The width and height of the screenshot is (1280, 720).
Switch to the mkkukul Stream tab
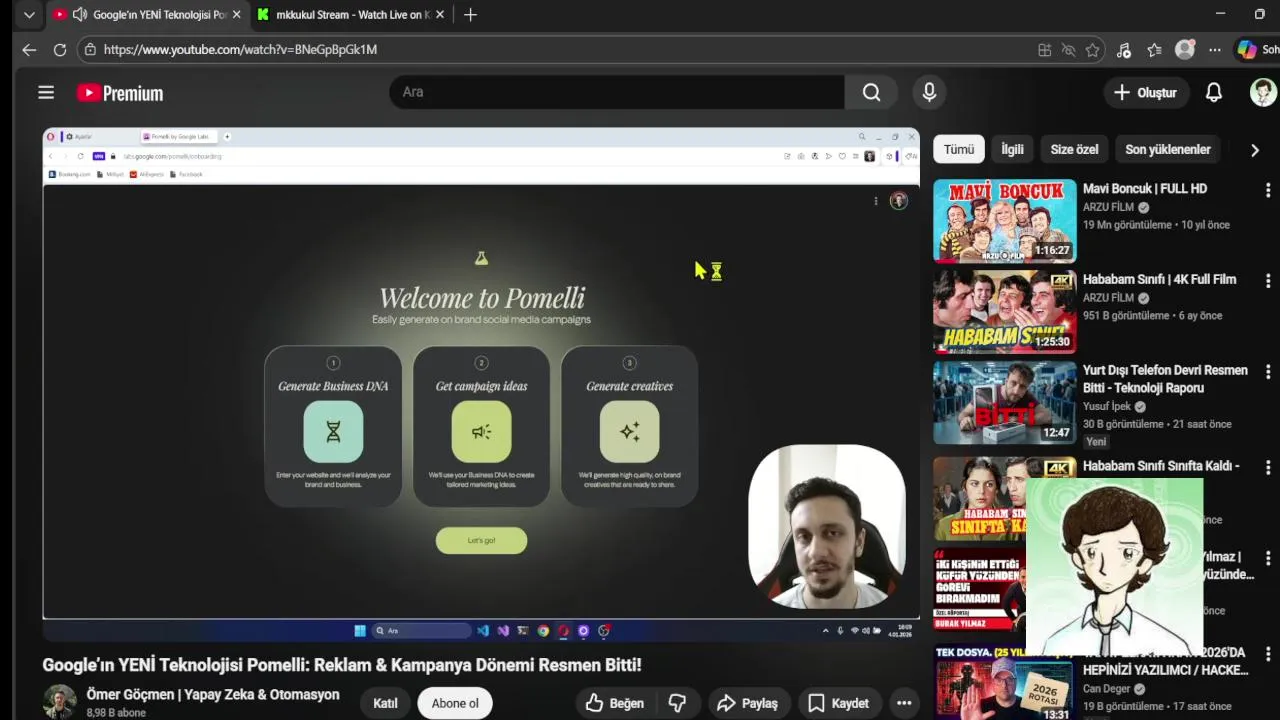[x=349, y=15]
